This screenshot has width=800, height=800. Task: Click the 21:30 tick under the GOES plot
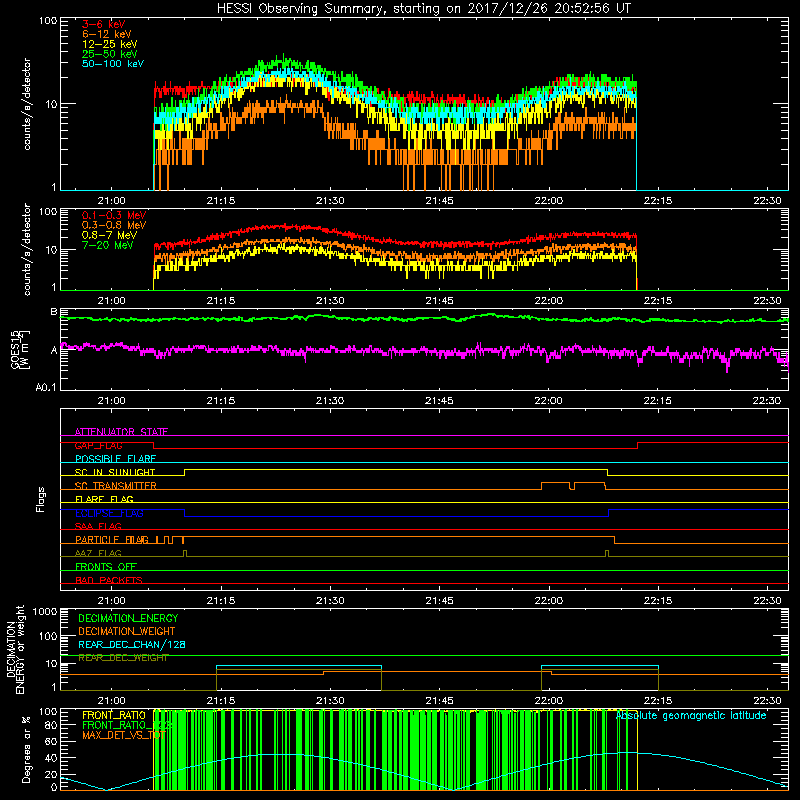point(330,401)
